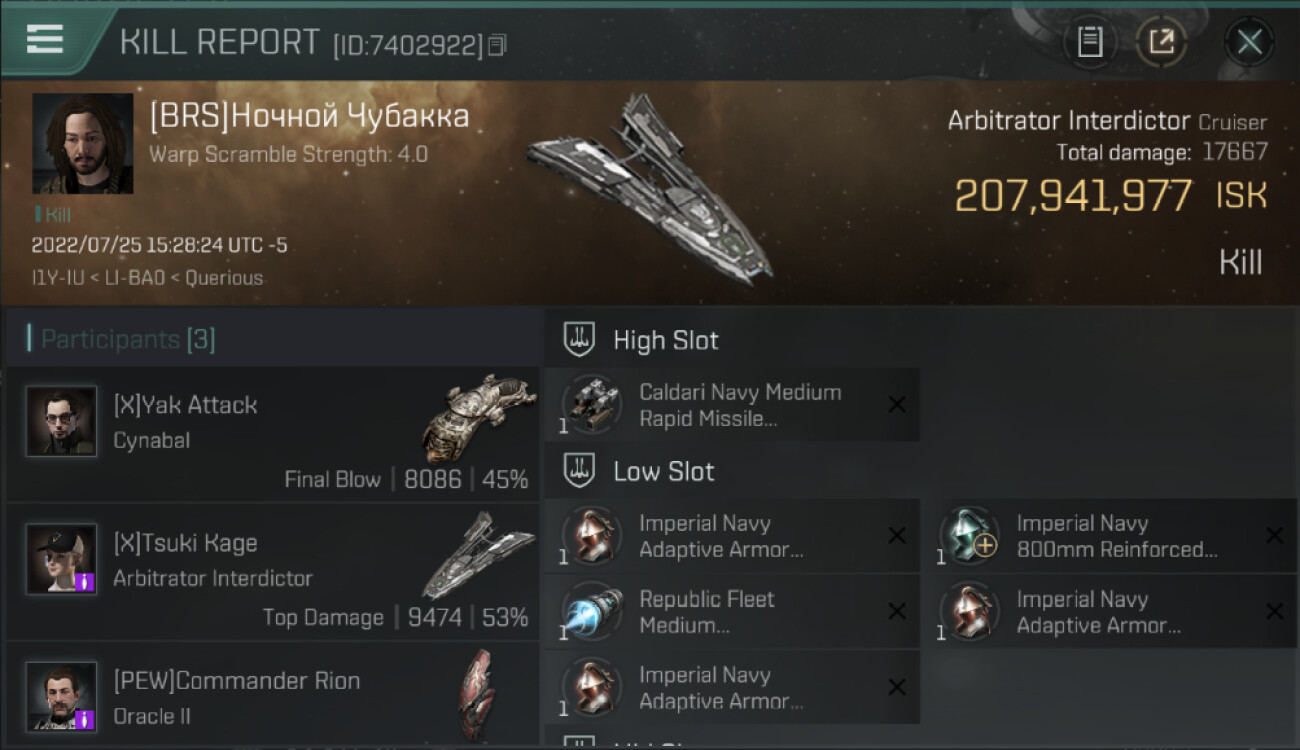Screen dimensions: 1300x750
Task: Click the Arbitrator Interdictor ship name
Action: (1070, 121)
